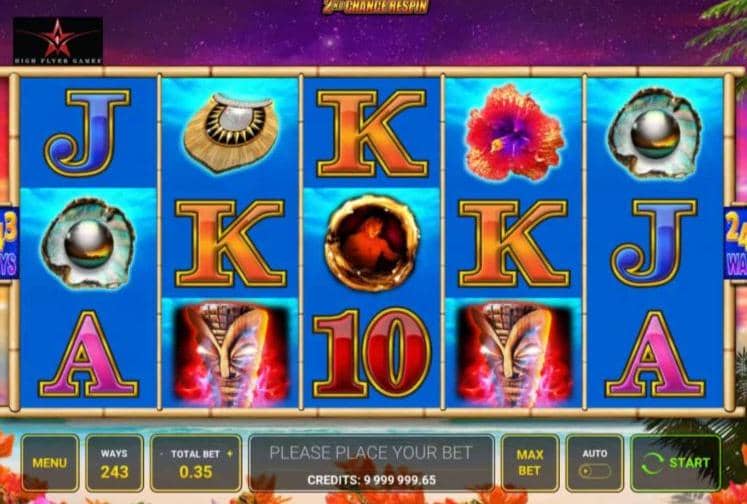Select the woven necklace symbol on reel two
The width and height of the screenshot is (747, 504).
231,132
